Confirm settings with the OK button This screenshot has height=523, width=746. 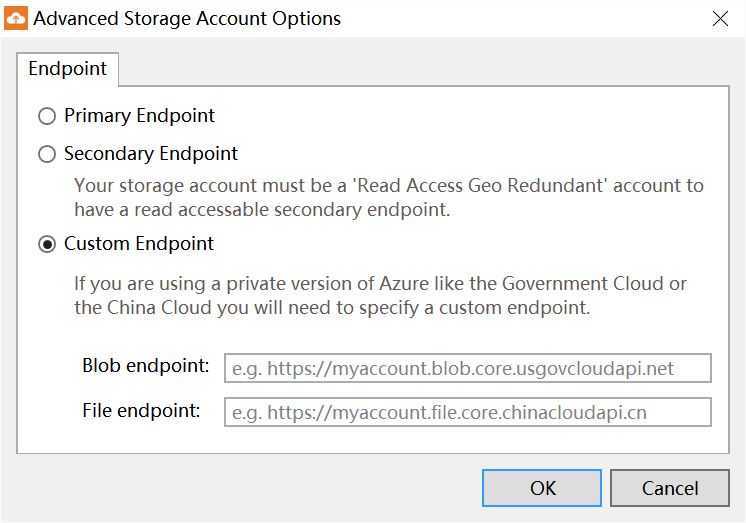[x=542, y=488]
